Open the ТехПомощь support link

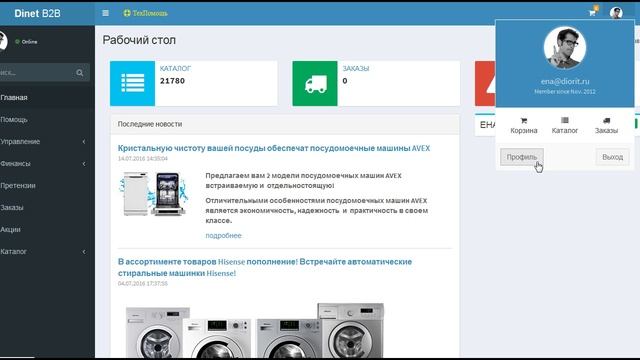pyautogui.click(x=145, y=13)
